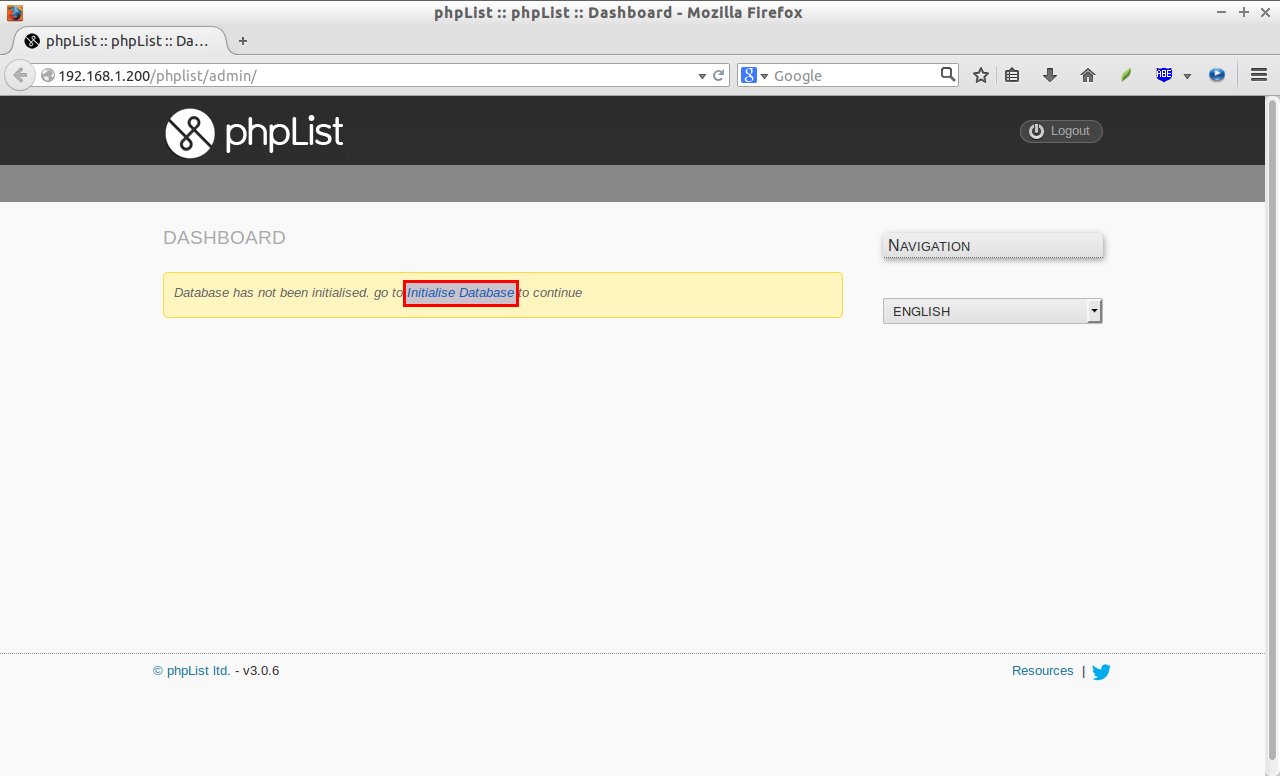The image size is (1280, 776).
Task: Open the English language dropdown
Action: [992, 311]
